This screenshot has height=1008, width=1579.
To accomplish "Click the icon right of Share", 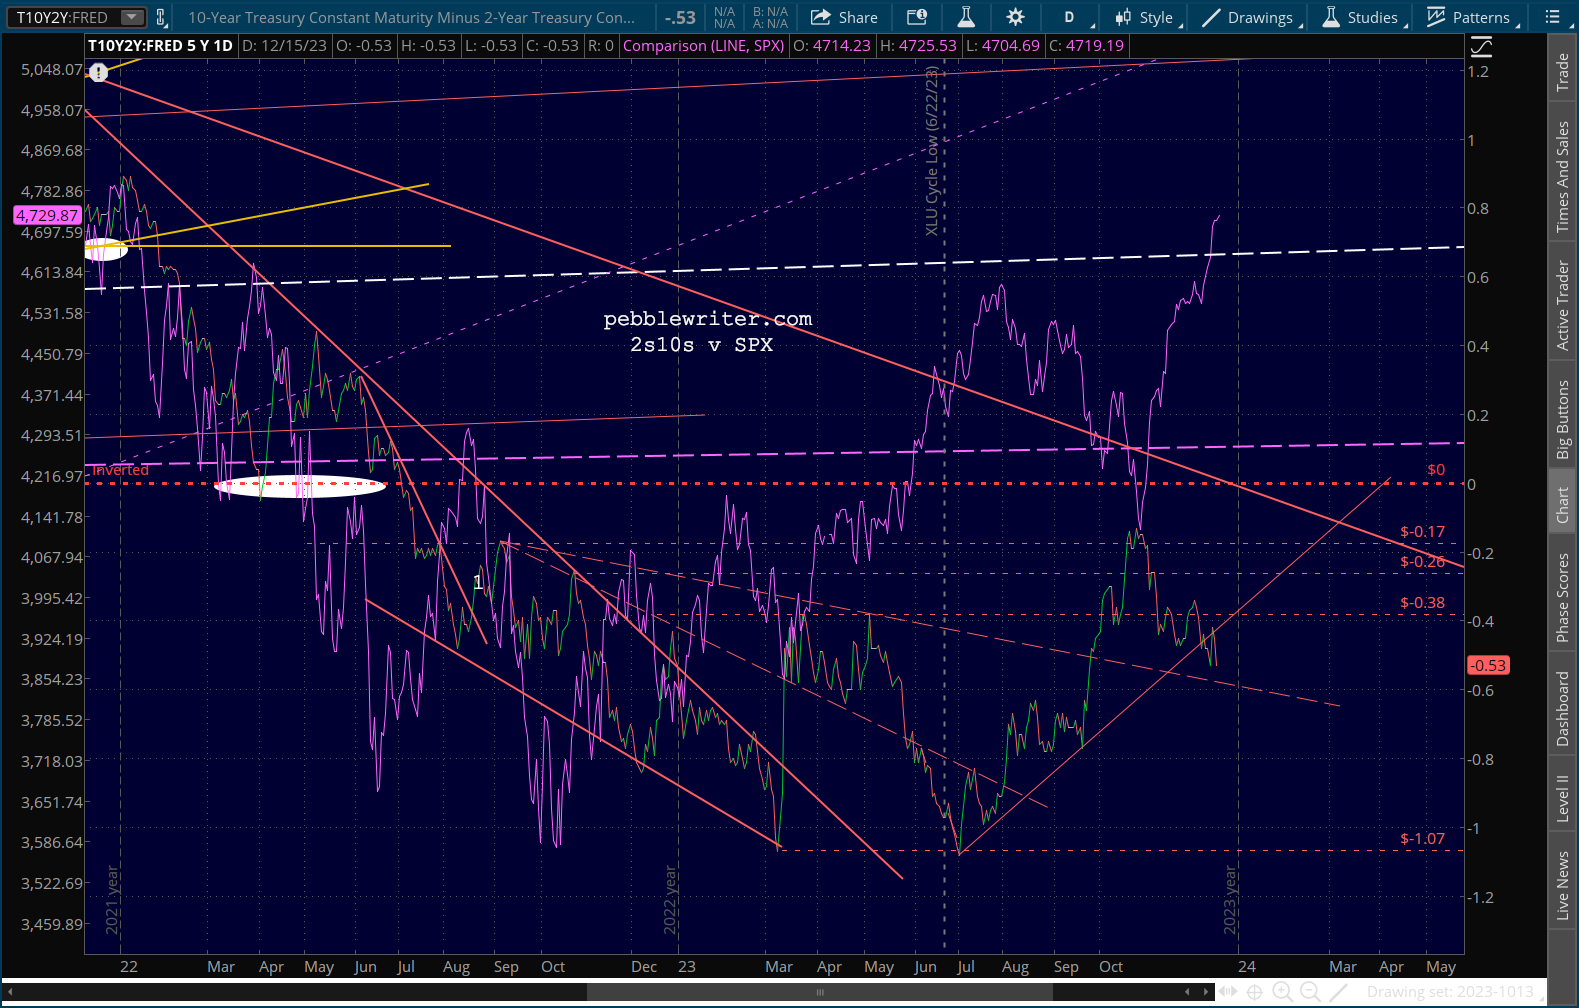I will tap(916, 17).
